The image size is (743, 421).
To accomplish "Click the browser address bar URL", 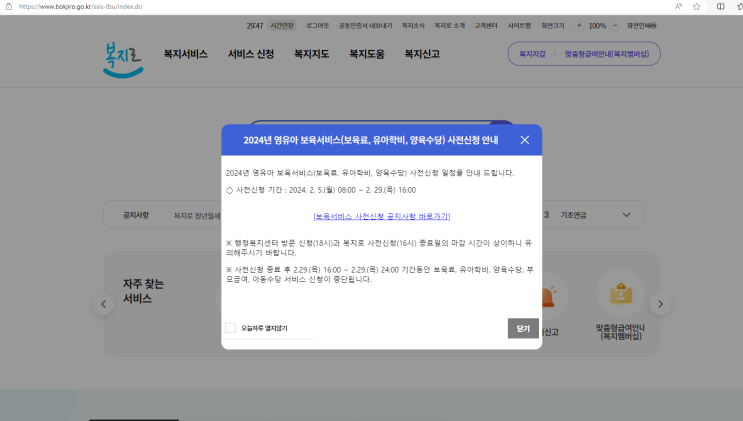I will 80,6.
